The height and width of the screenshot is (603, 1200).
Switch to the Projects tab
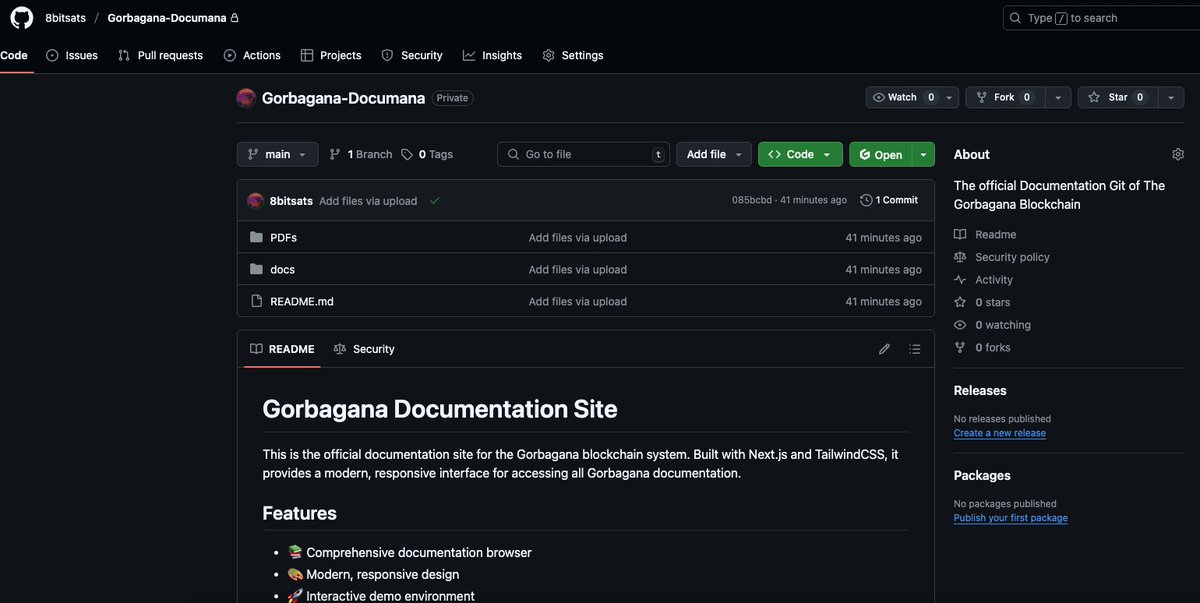(331, 55)
